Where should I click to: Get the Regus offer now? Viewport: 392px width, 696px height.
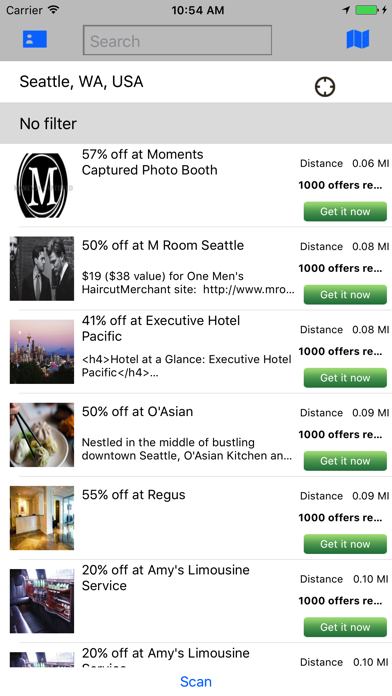(345, 544)
